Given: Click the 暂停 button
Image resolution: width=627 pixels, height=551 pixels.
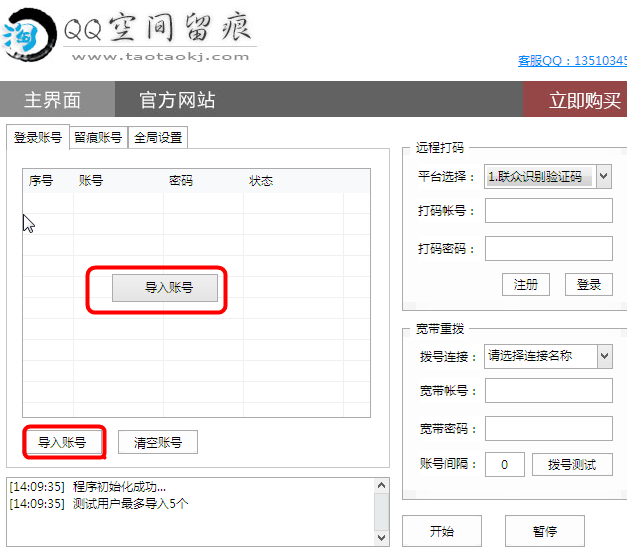Looking at the screenshot, I should click(545, 531).
